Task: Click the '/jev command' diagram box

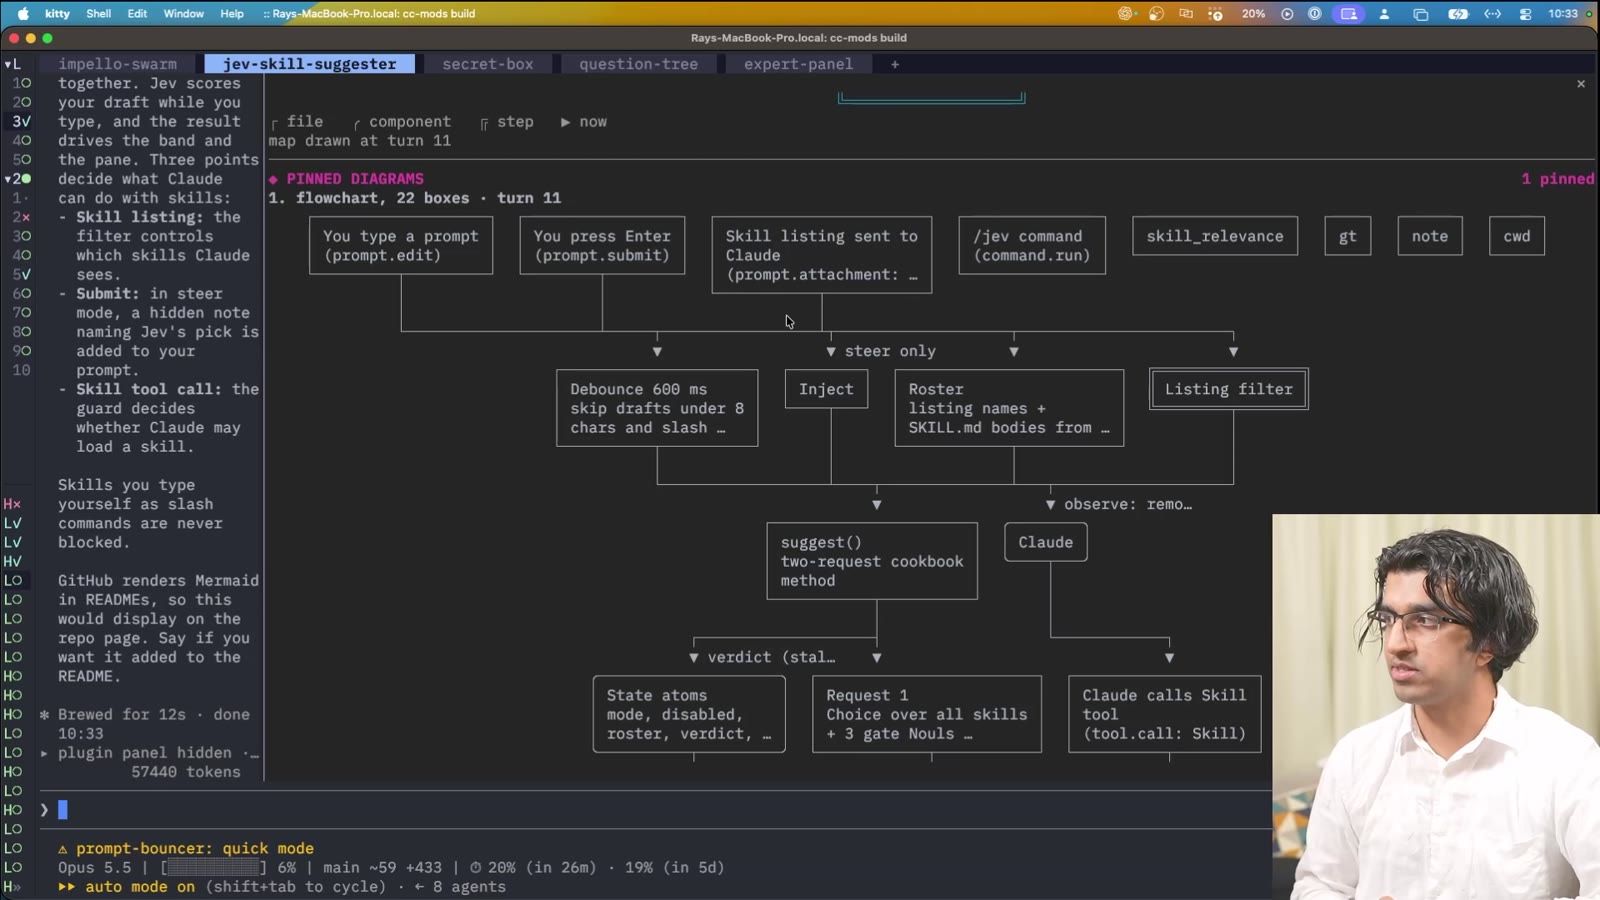Action: tap(1032, 245)
